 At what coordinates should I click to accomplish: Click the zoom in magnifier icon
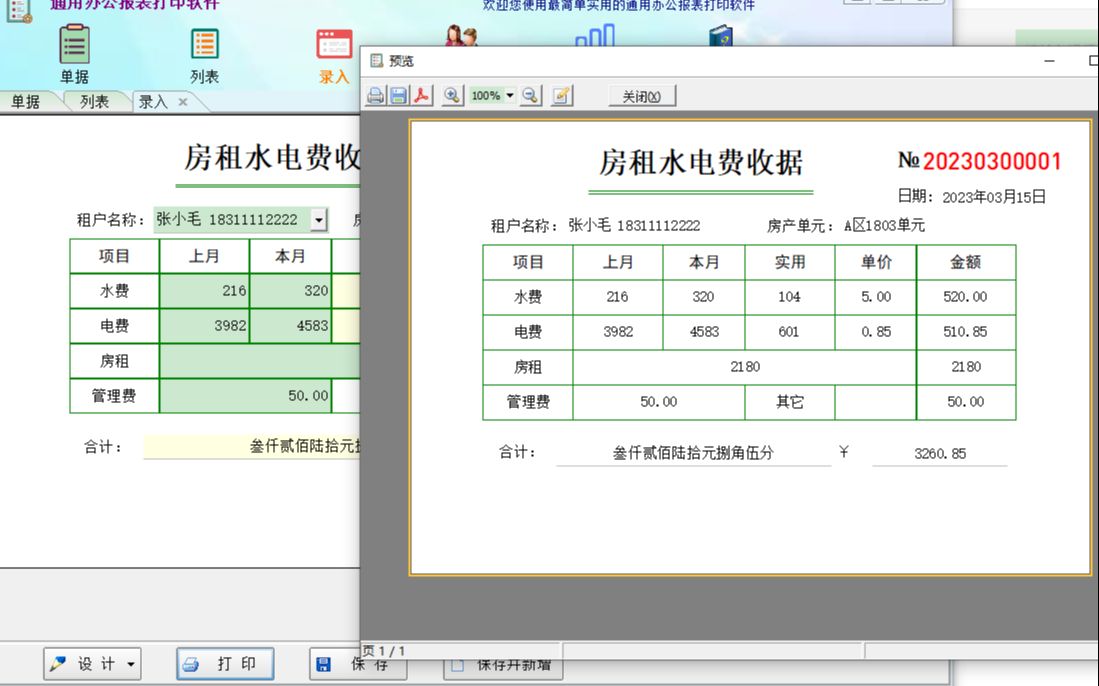pyautogui.click(x=451, y=96)
